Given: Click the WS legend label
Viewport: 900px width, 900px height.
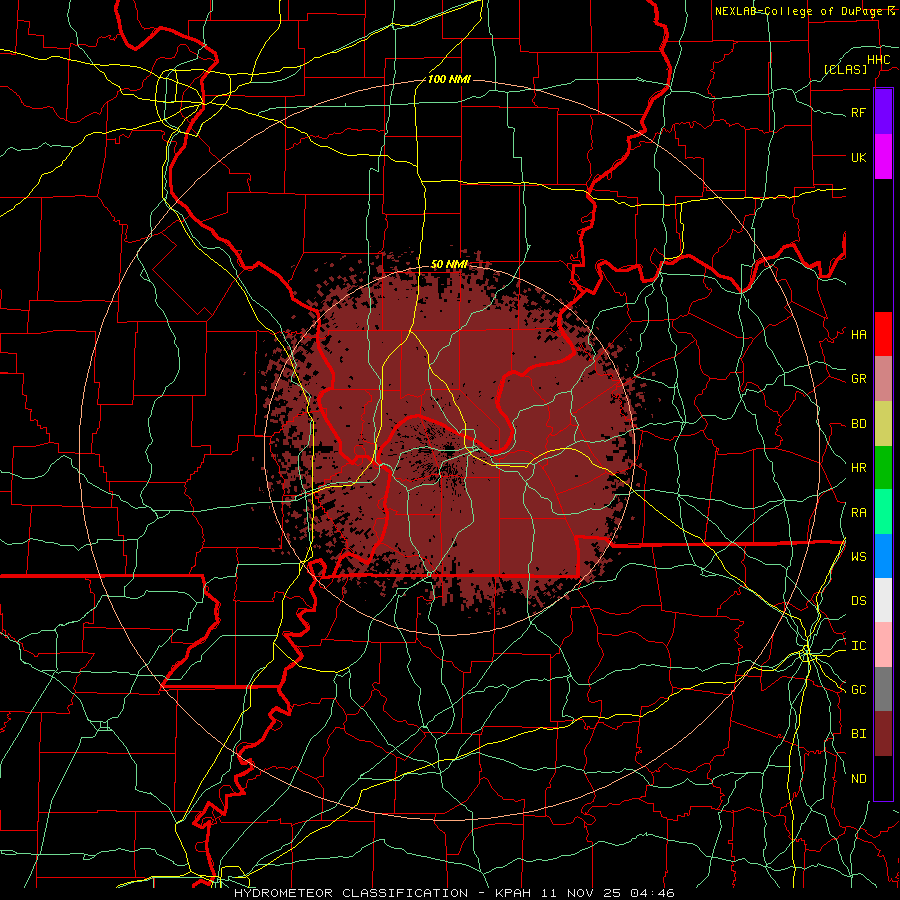Looking at the screenshot, I should pos(858,557).
